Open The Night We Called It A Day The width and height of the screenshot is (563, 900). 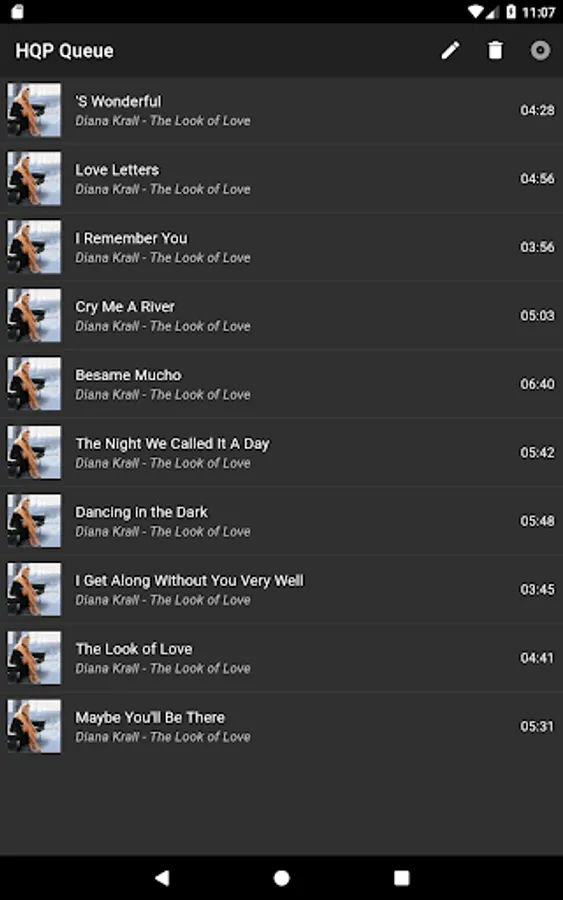[x=281, y=452]
